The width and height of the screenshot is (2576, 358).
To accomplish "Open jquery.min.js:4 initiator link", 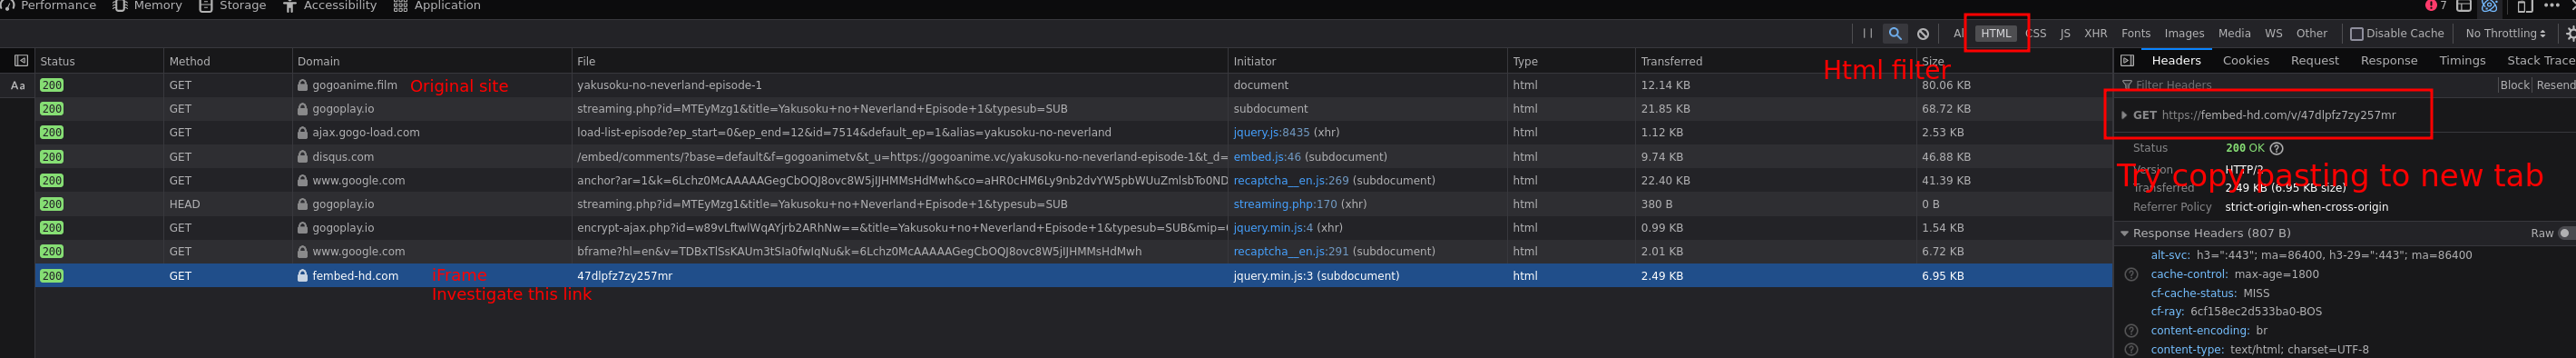I will pos(1273,228).
